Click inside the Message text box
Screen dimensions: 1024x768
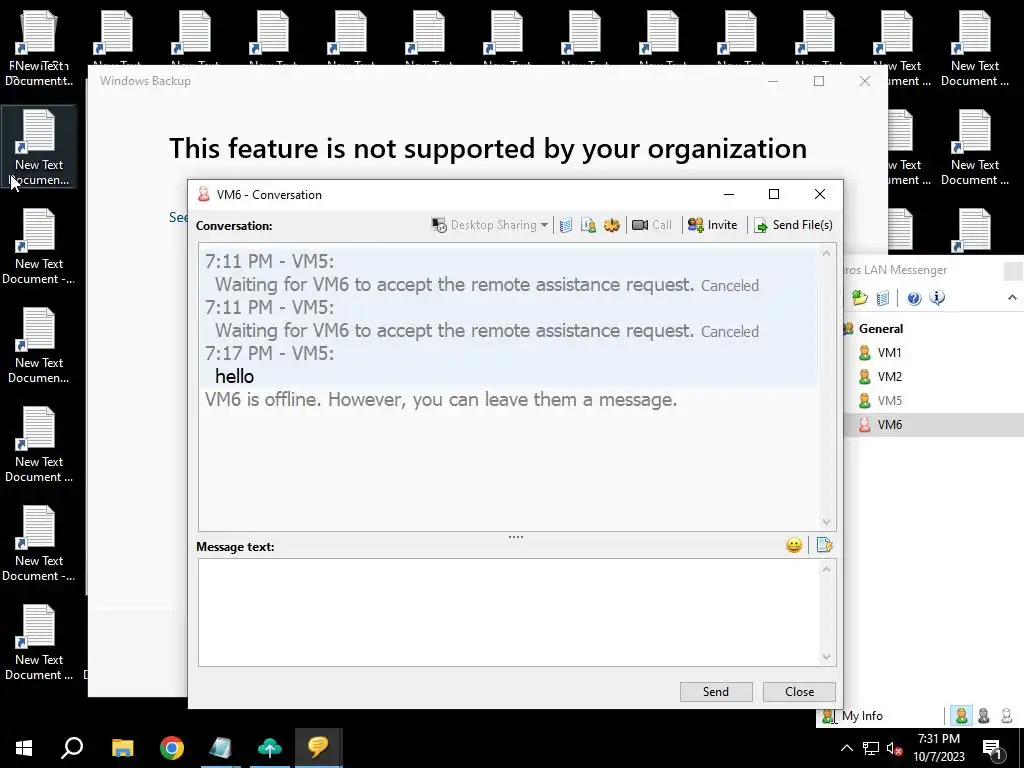(509, 612)
